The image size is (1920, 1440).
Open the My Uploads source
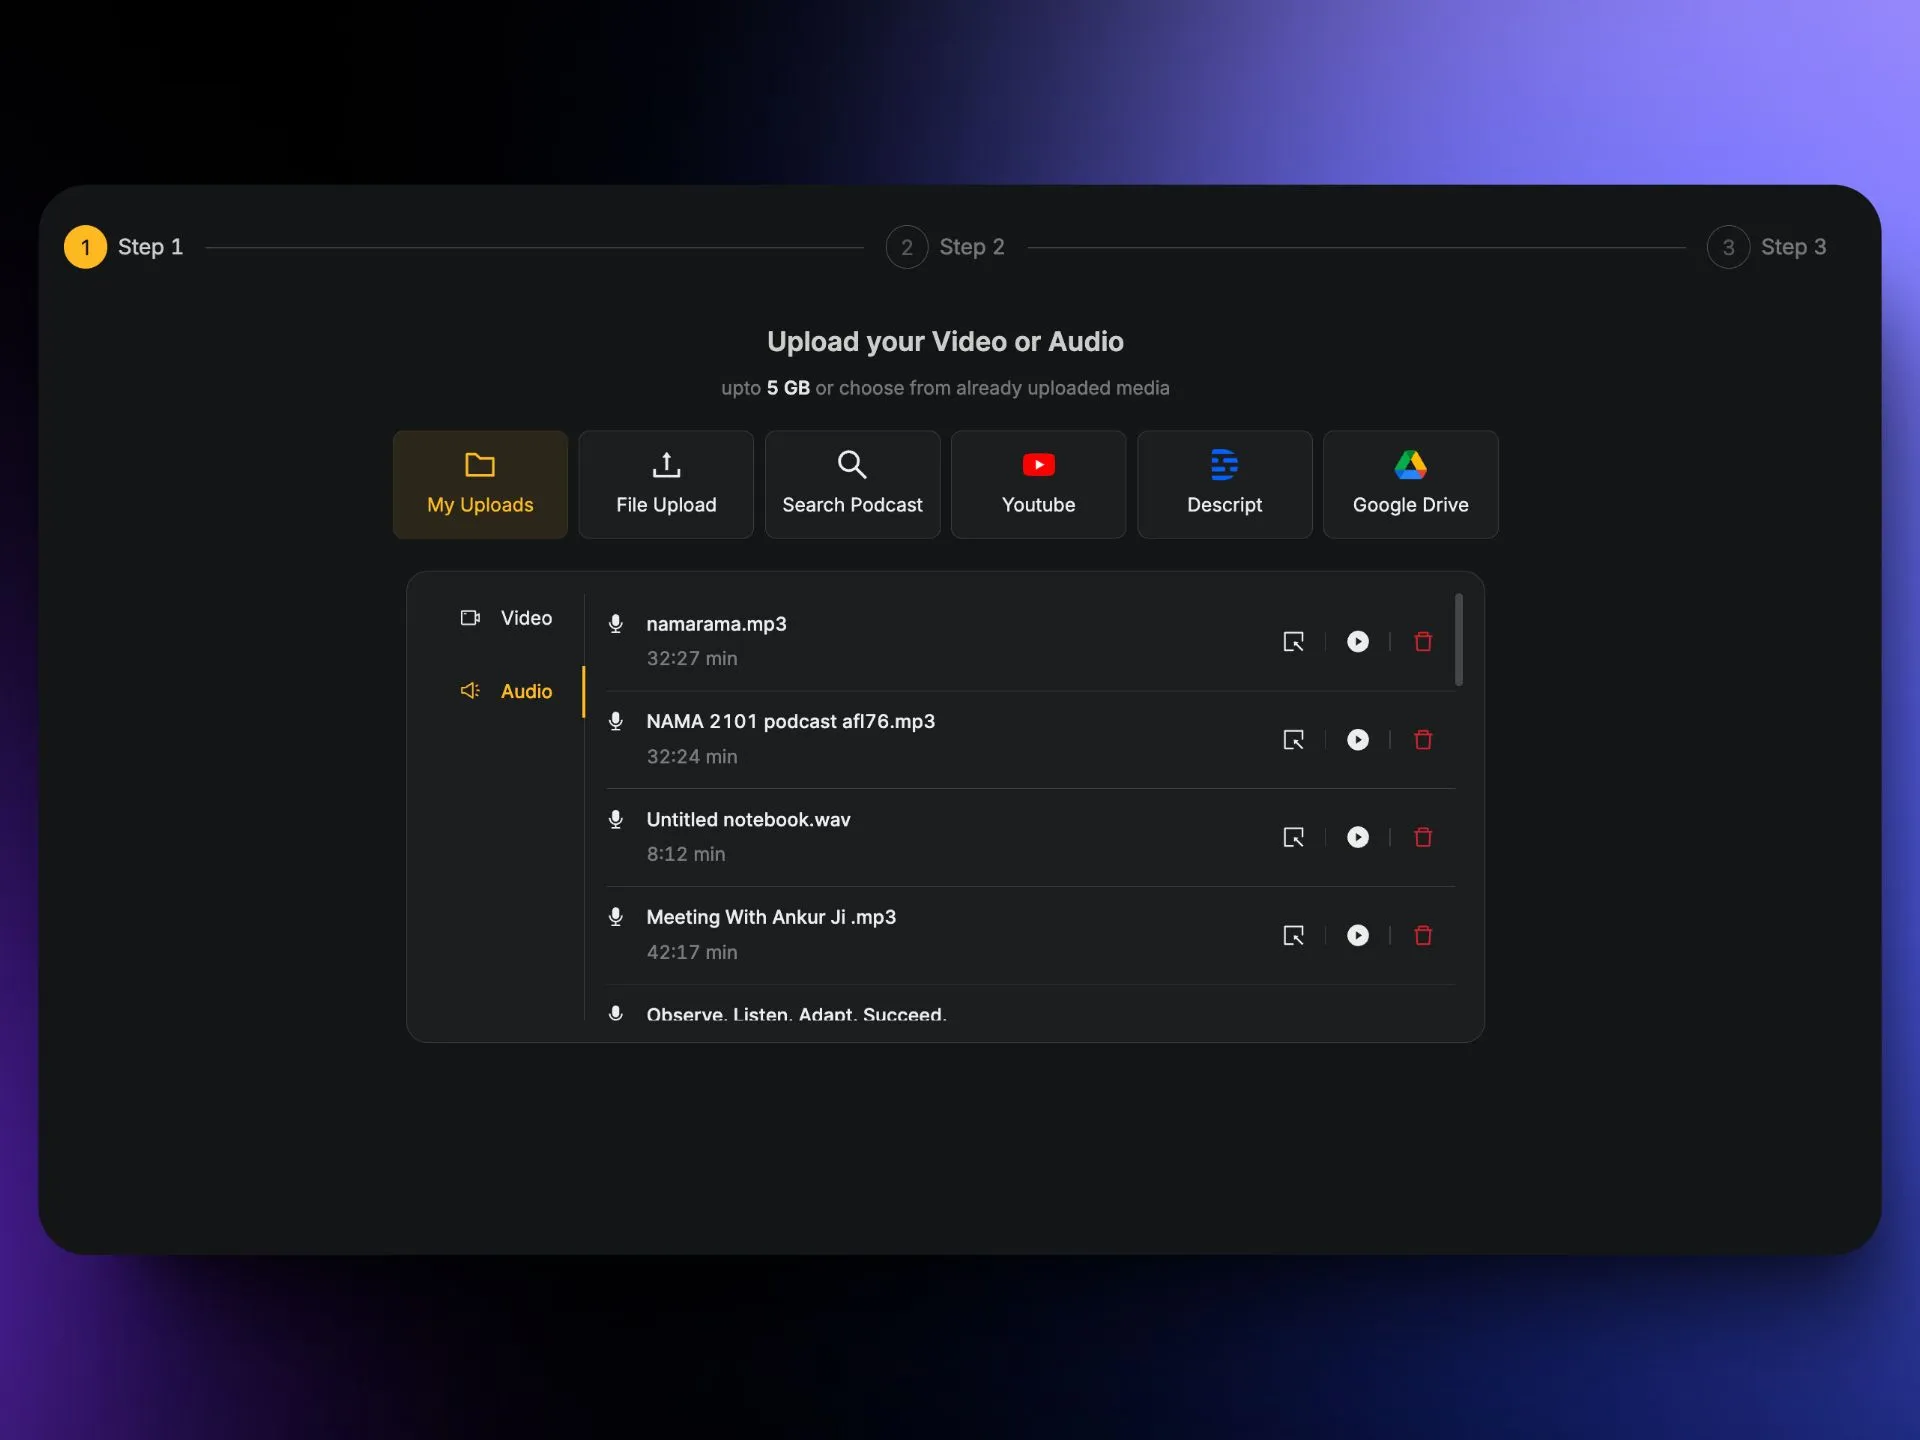coord(480,484)
